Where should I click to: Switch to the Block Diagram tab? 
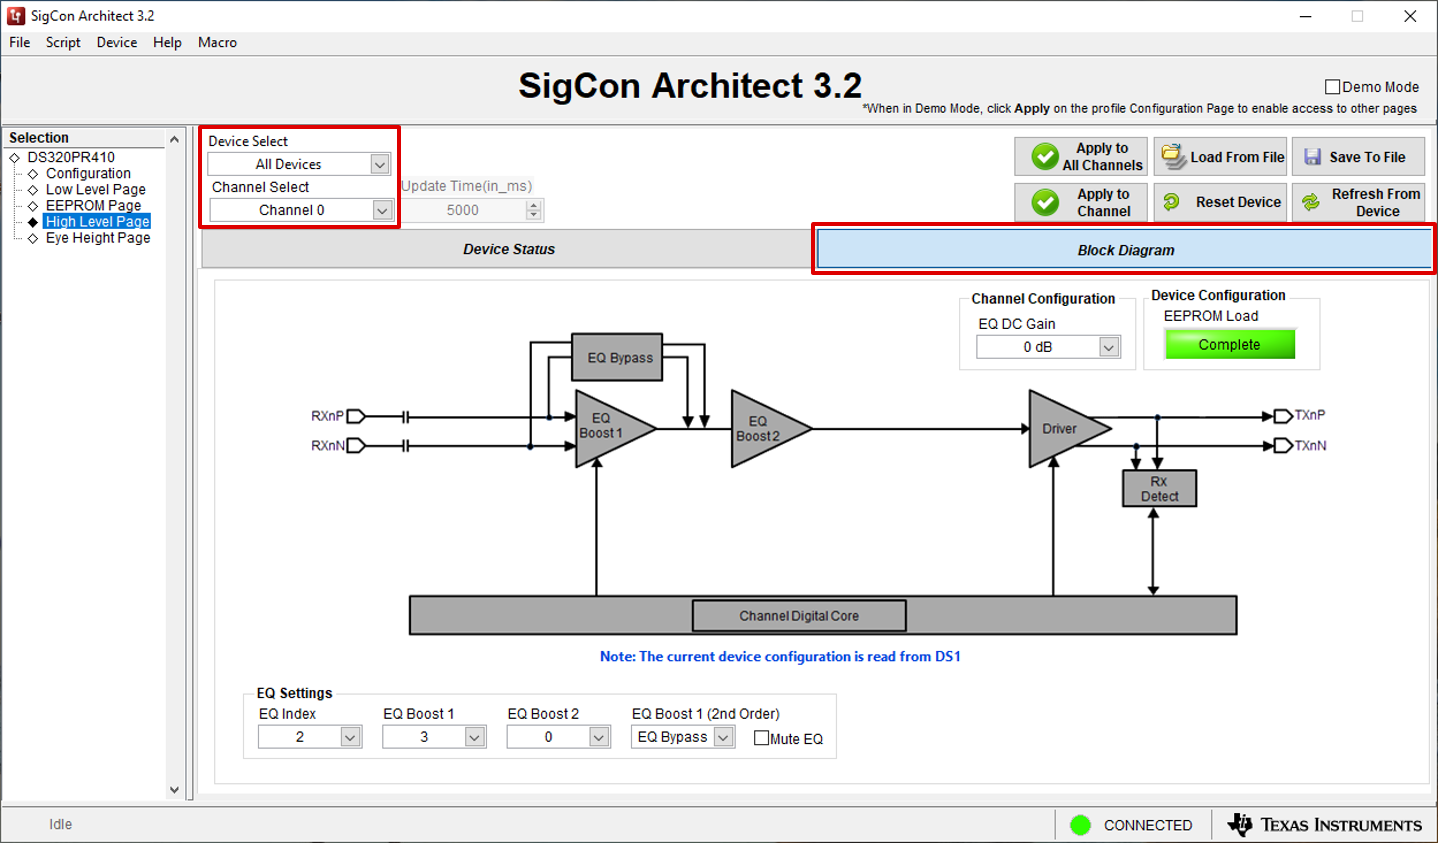pyautogui.click(x=1125, y=250)
